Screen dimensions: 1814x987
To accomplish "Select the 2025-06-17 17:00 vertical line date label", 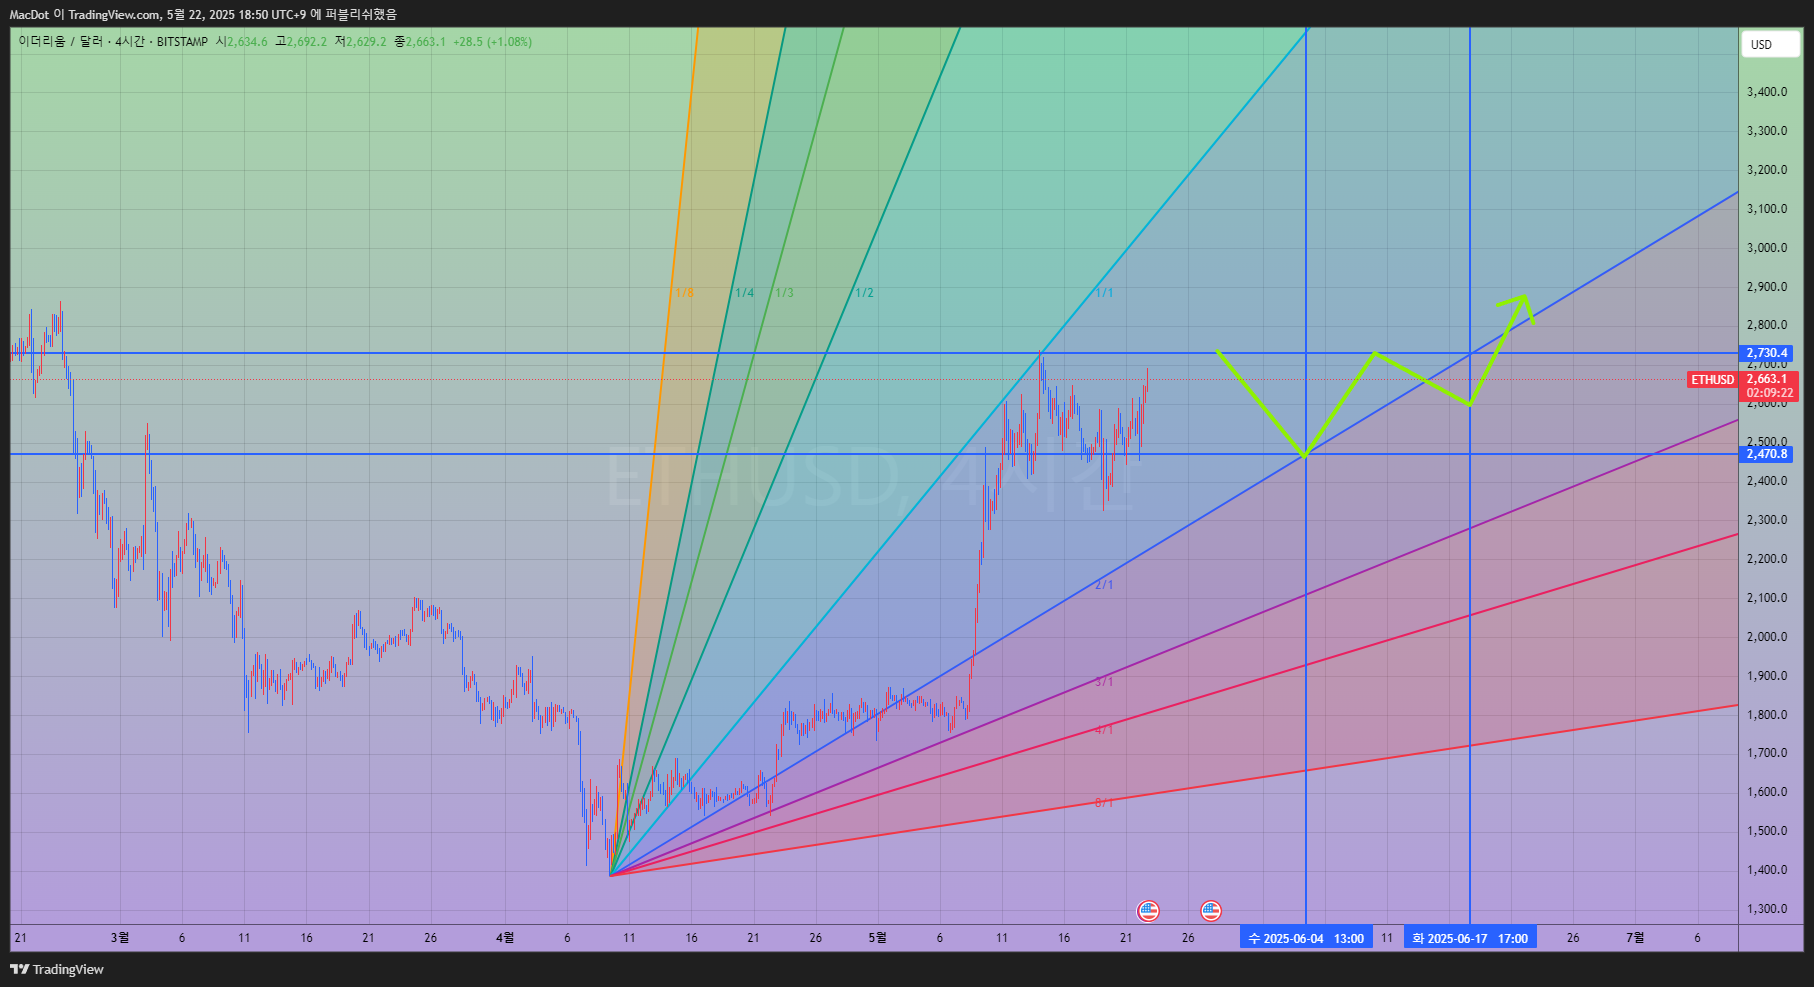I will click(x=1470, y=938).
